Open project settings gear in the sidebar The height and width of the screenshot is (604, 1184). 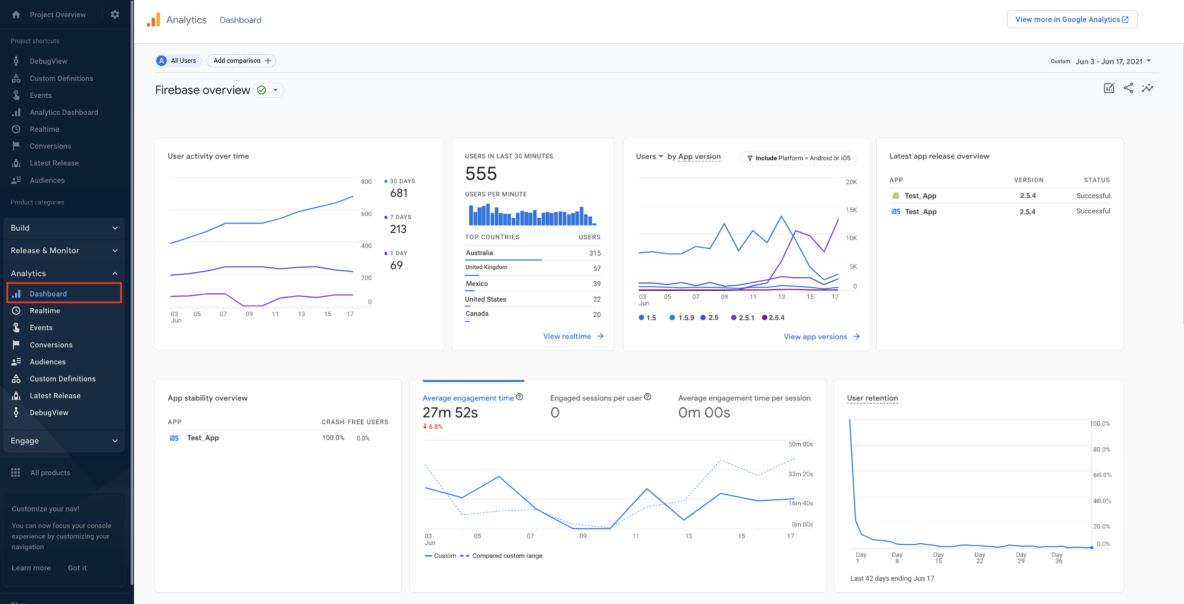coord(114,14)
